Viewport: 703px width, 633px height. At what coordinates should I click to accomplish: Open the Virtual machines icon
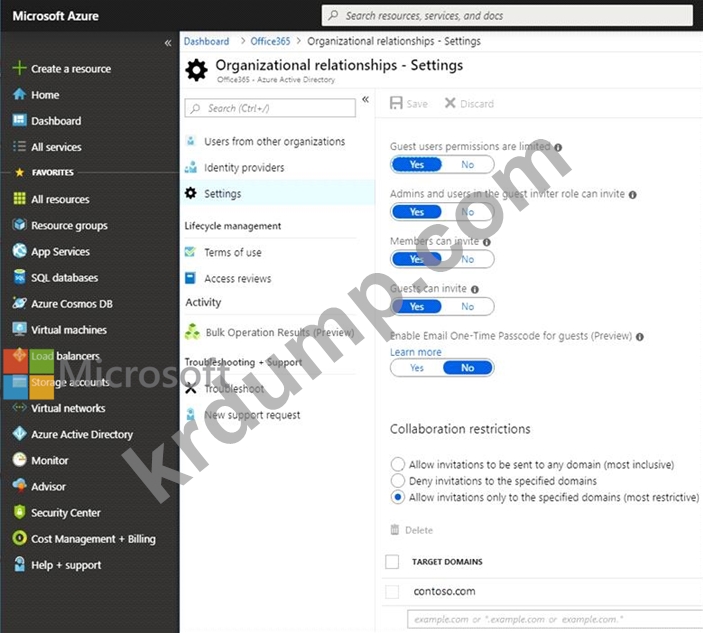pos(19,330)
